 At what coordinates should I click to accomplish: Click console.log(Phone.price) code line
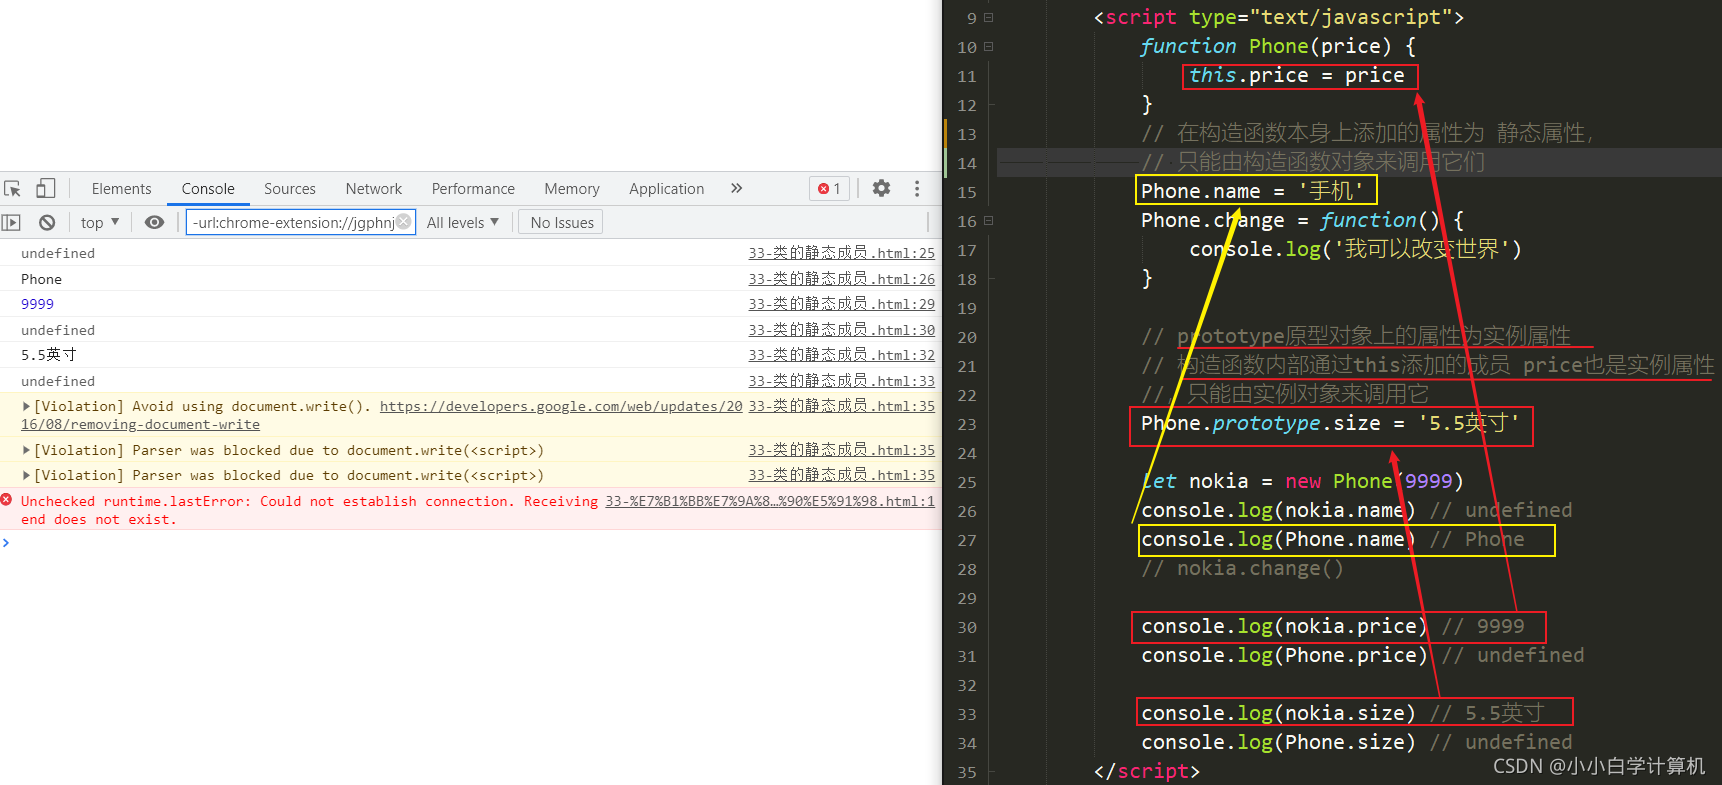click(x=1284, y=655)
